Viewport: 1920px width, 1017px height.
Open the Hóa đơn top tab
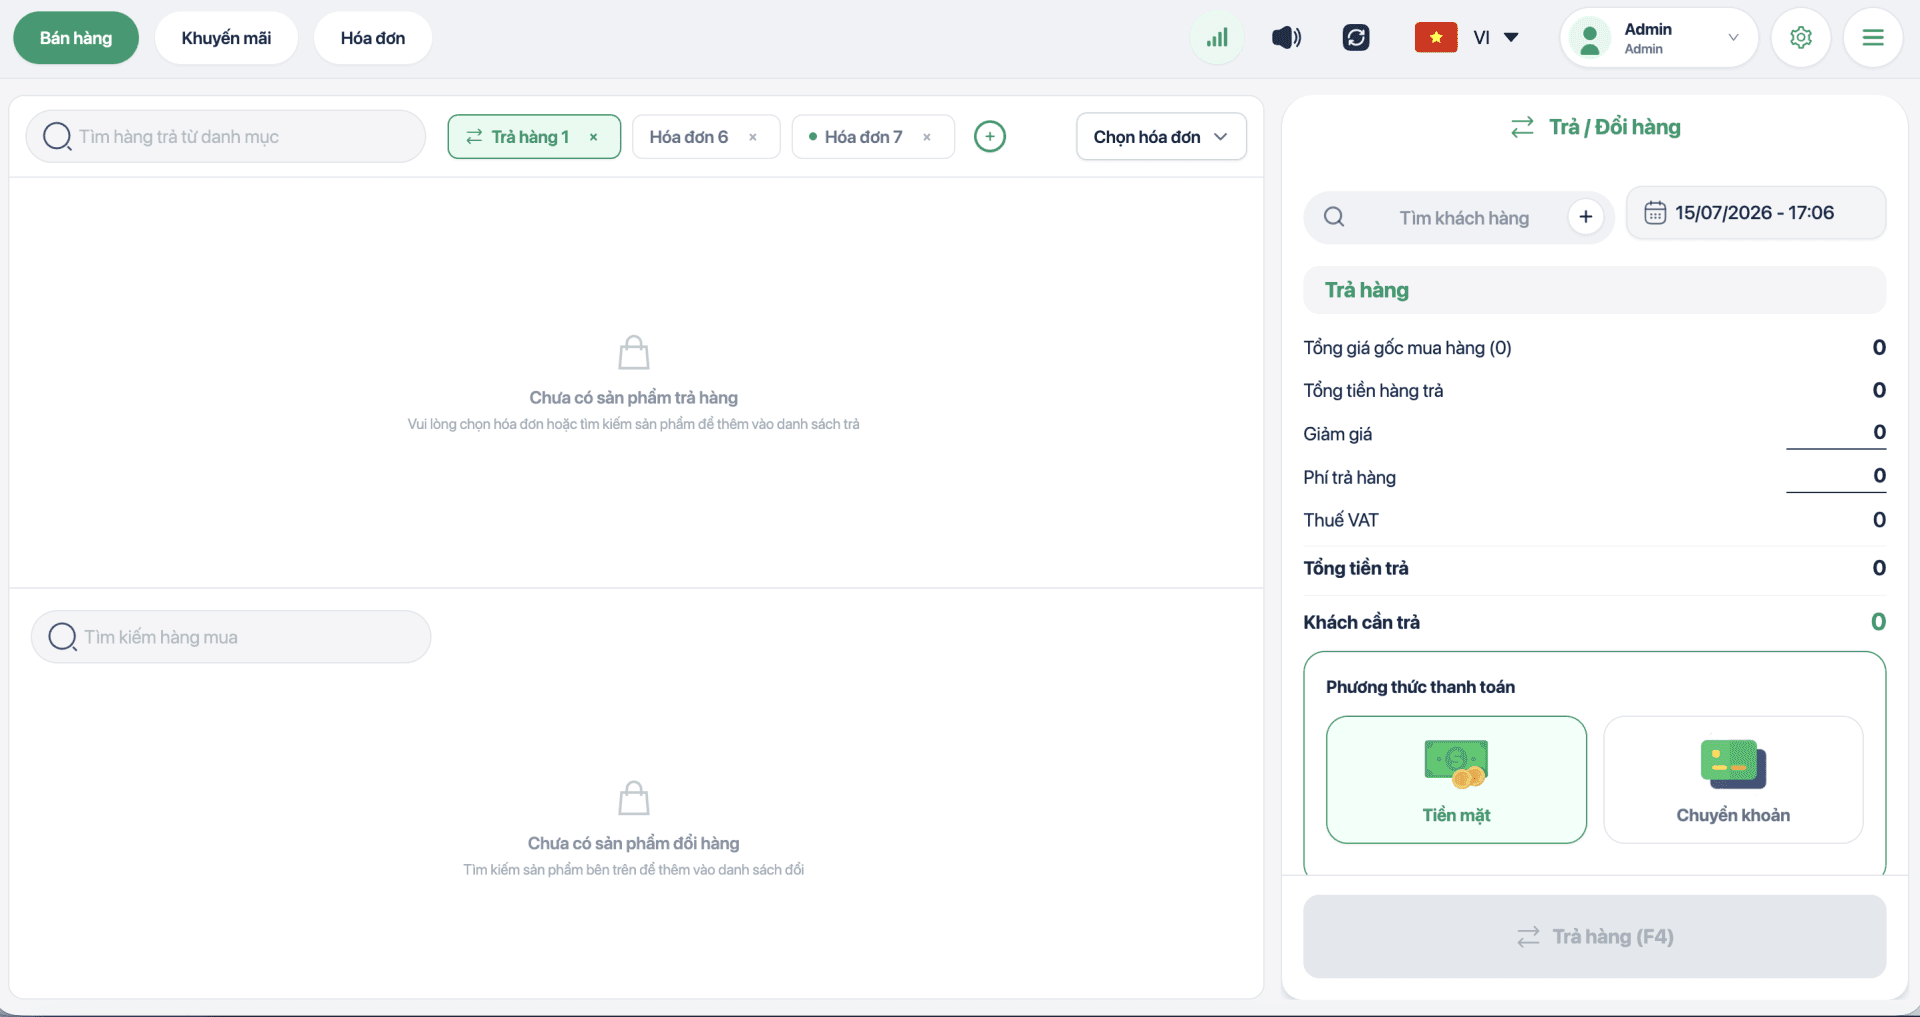coord(373,38)
